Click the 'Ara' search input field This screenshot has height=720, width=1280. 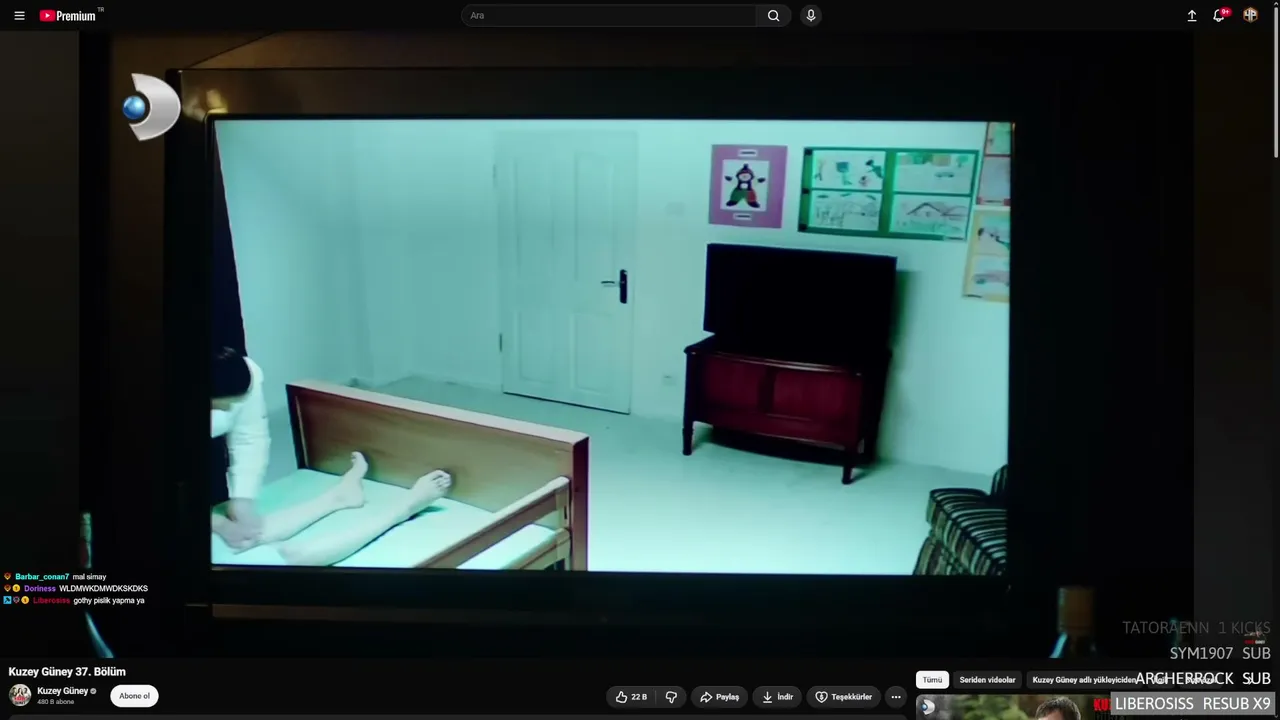point(609,16)
